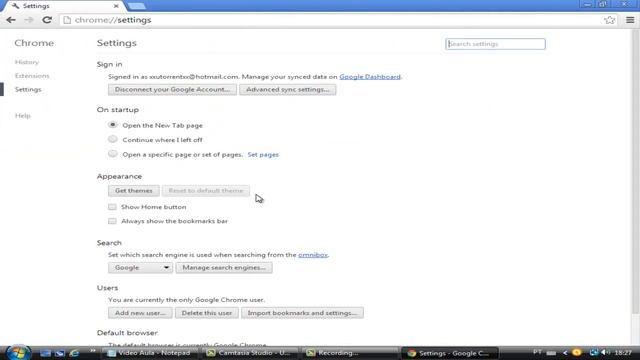This screenshot has height=360, width=640.
Task: Select Settings in the sidebar
Action: 28,89
